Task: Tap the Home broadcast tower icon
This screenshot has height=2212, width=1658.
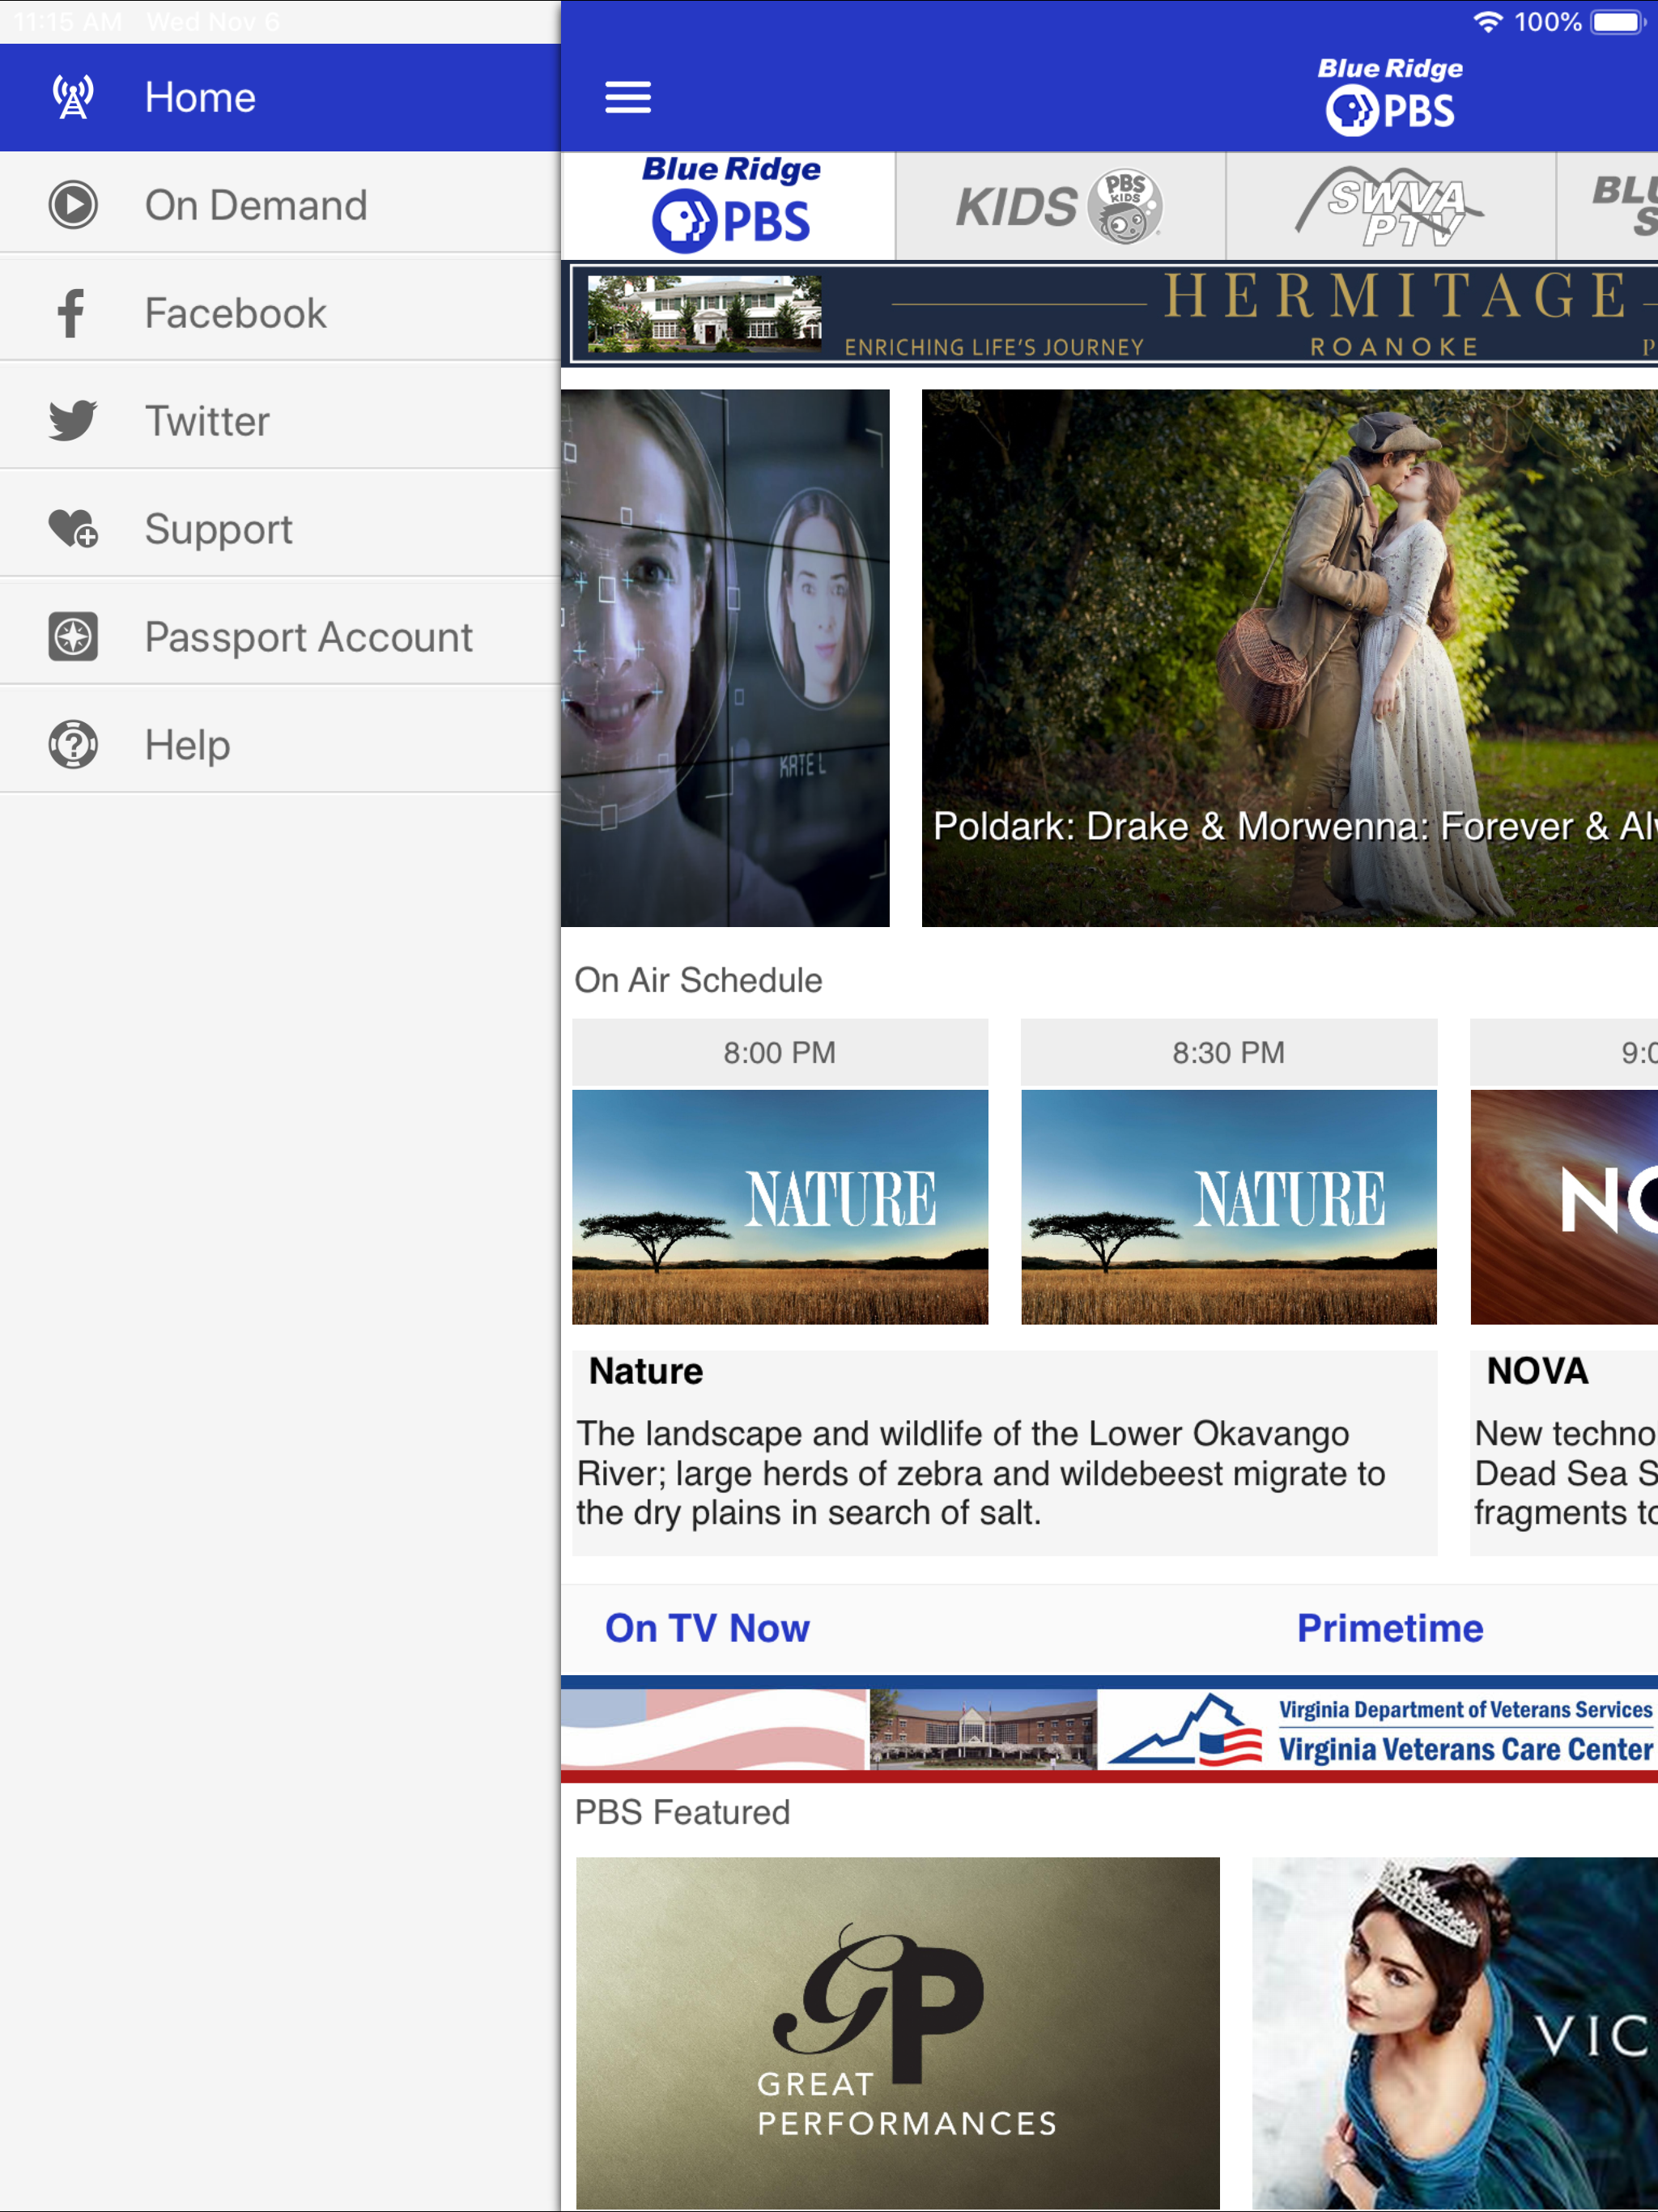Action: tap(73, 97)
